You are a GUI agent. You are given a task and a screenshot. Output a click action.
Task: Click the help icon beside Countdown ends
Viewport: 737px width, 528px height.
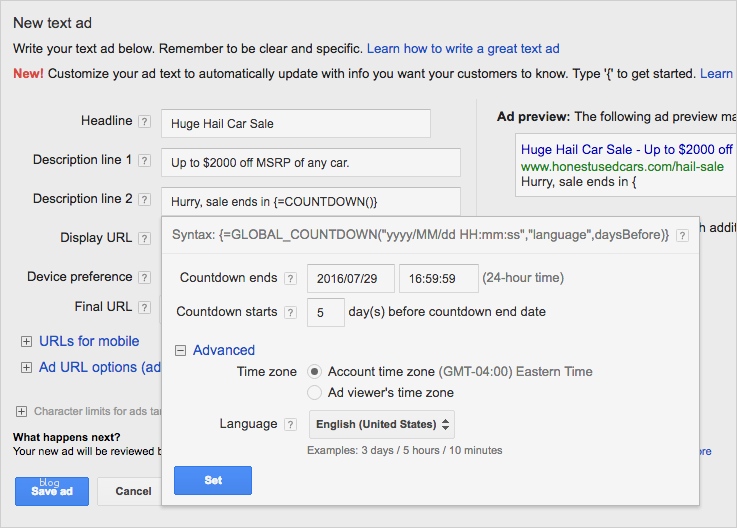tap(290, 278)
